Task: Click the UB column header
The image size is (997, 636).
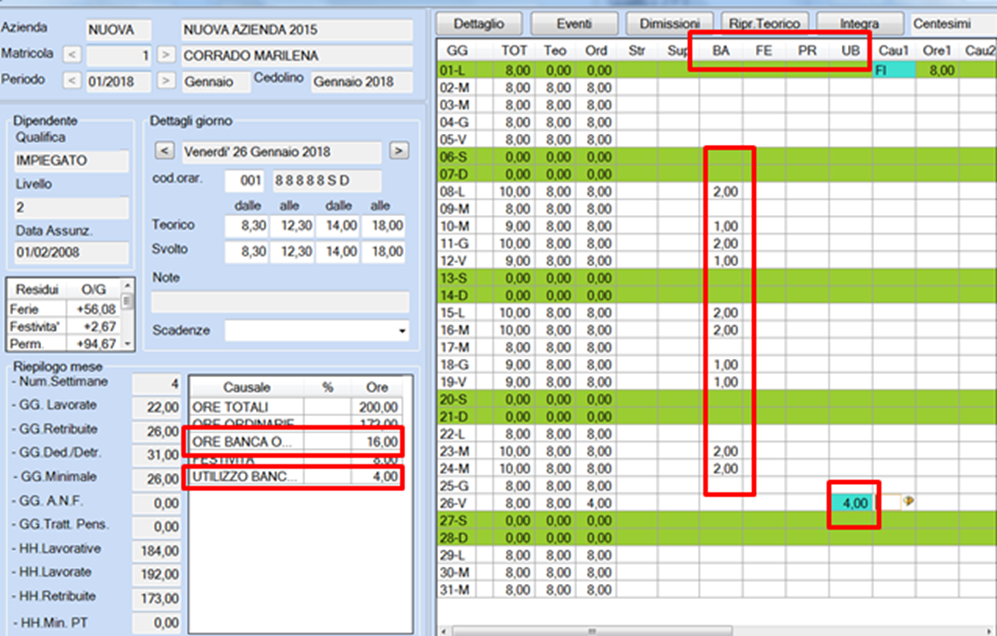Action: (x=850, y=50)
